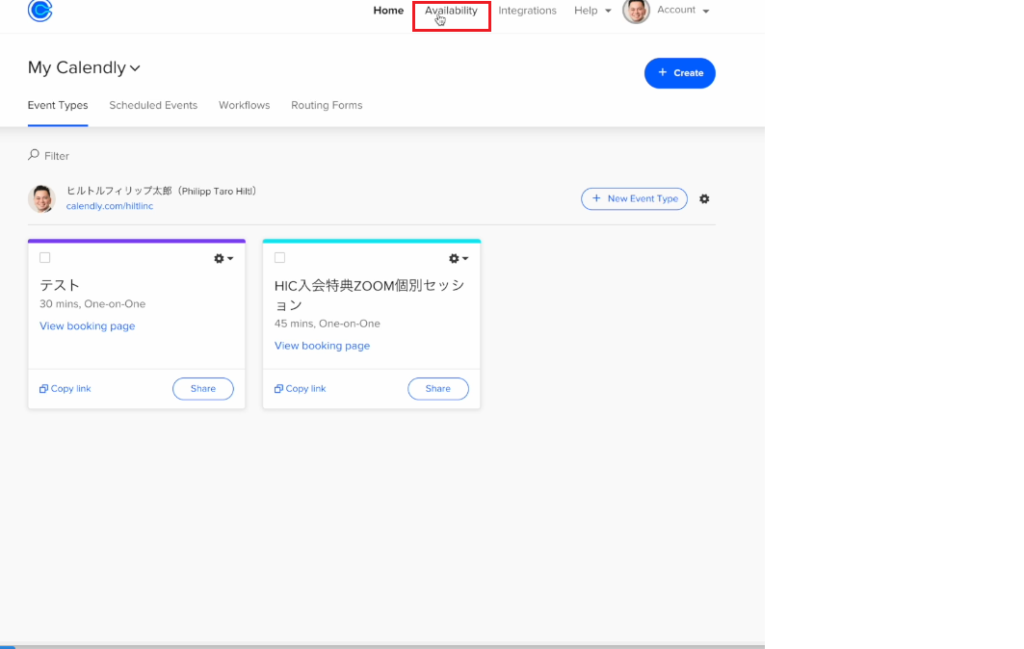Viewport: 1024px width, 649px height.
Task: Open gear menu on テスト event card
Action: 223,259
